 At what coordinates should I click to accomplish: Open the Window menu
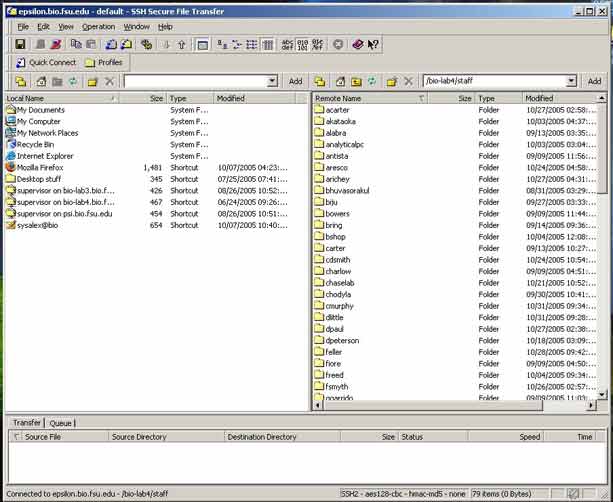coord(136,27)
